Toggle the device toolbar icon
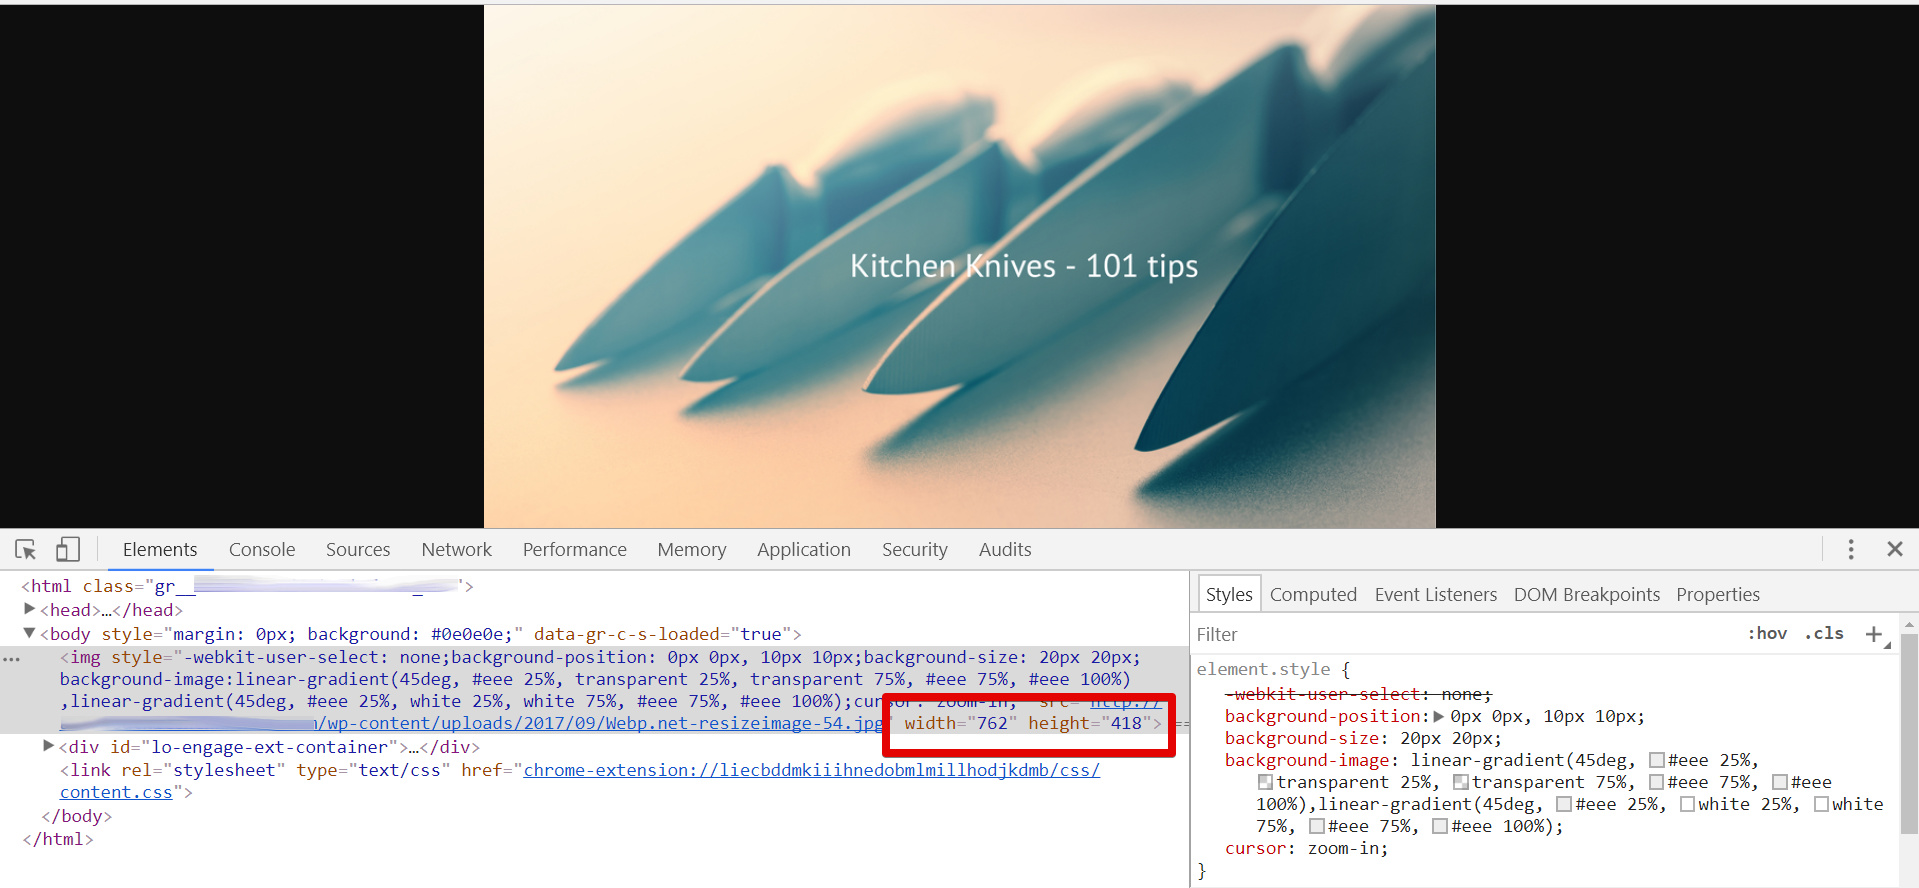The image size is (1919, 888). (67, 549)
